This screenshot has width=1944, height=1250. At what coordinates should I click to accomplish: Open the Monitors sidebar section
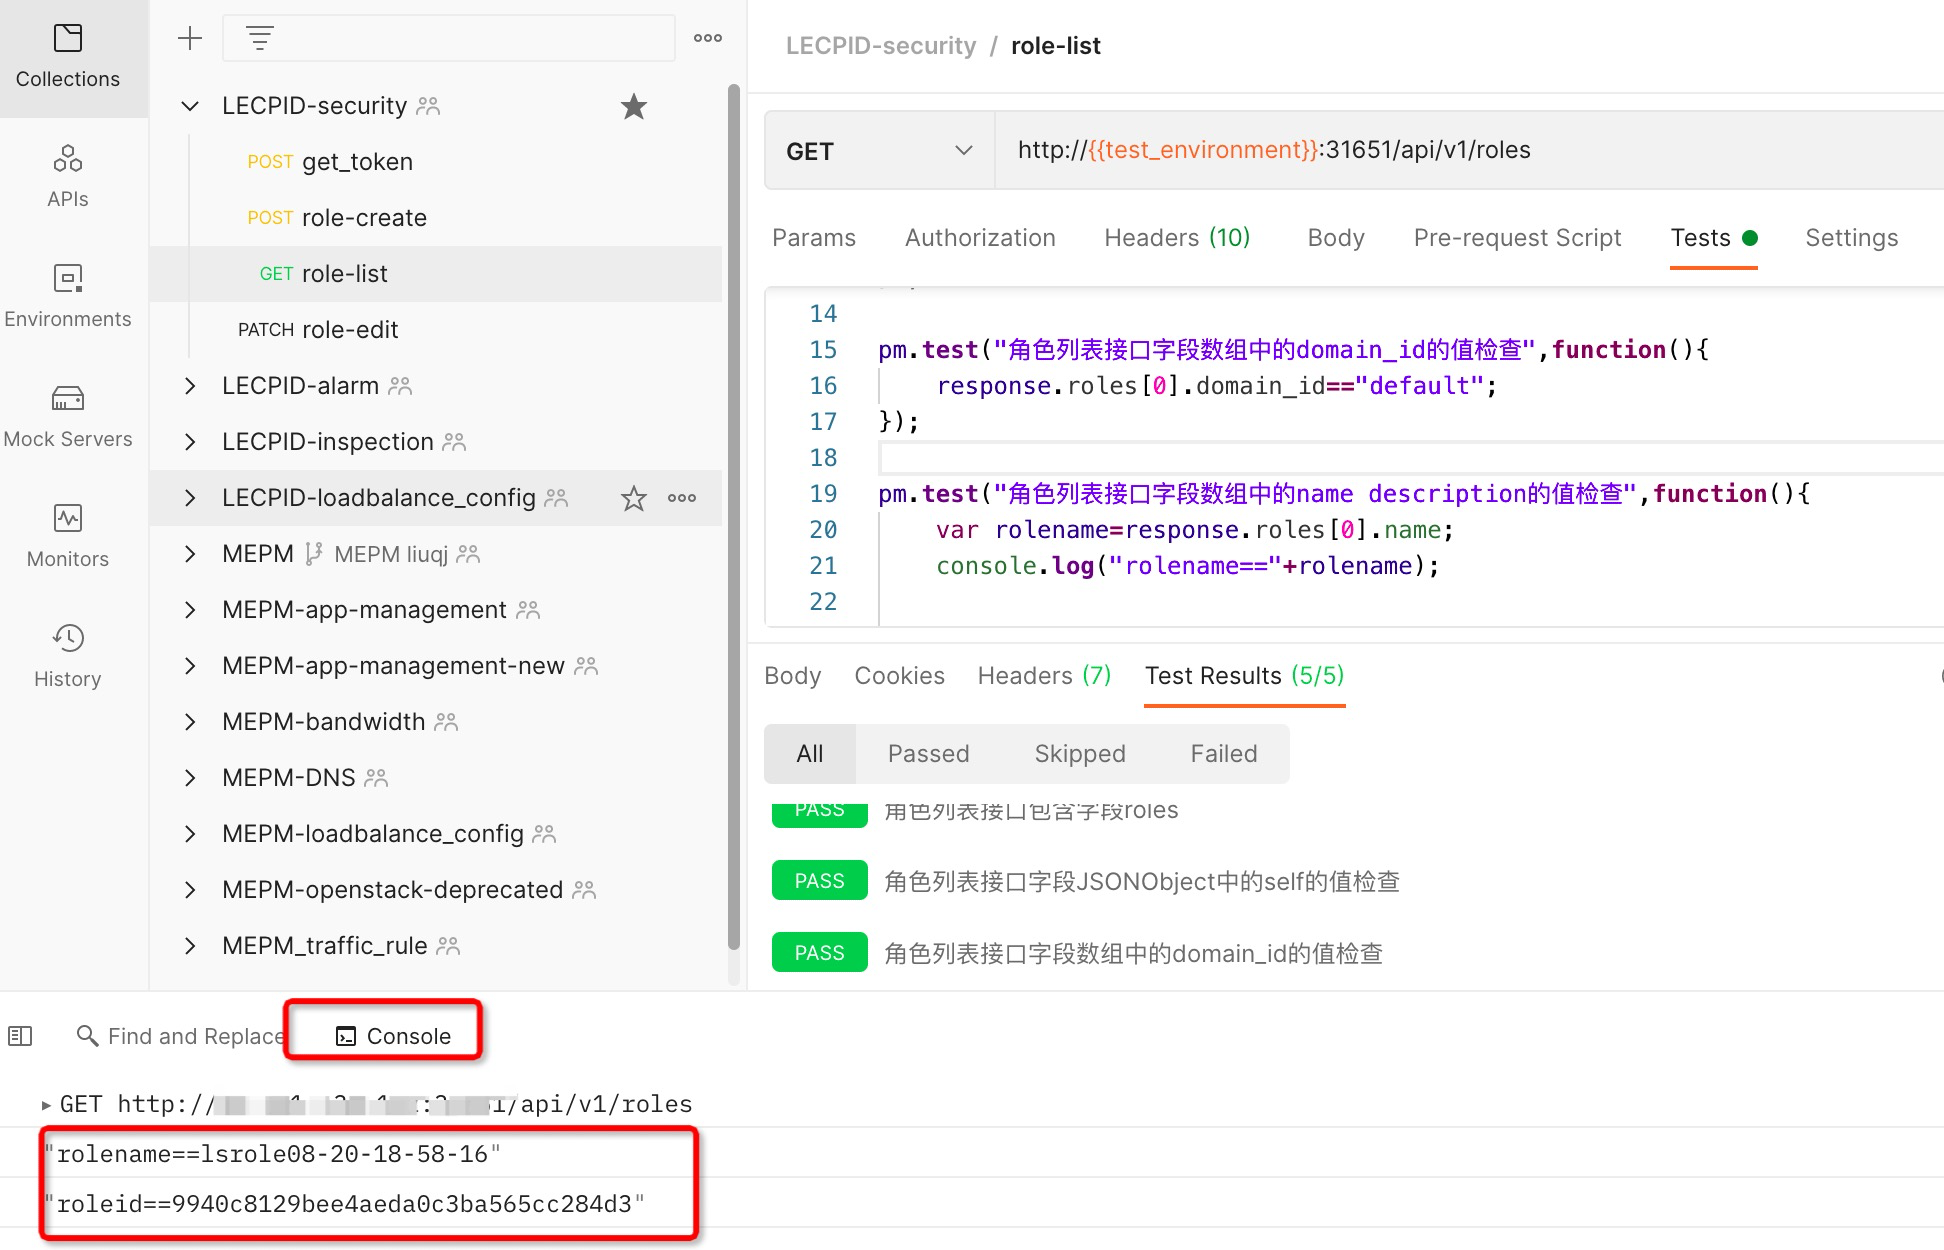coord(68,537)
